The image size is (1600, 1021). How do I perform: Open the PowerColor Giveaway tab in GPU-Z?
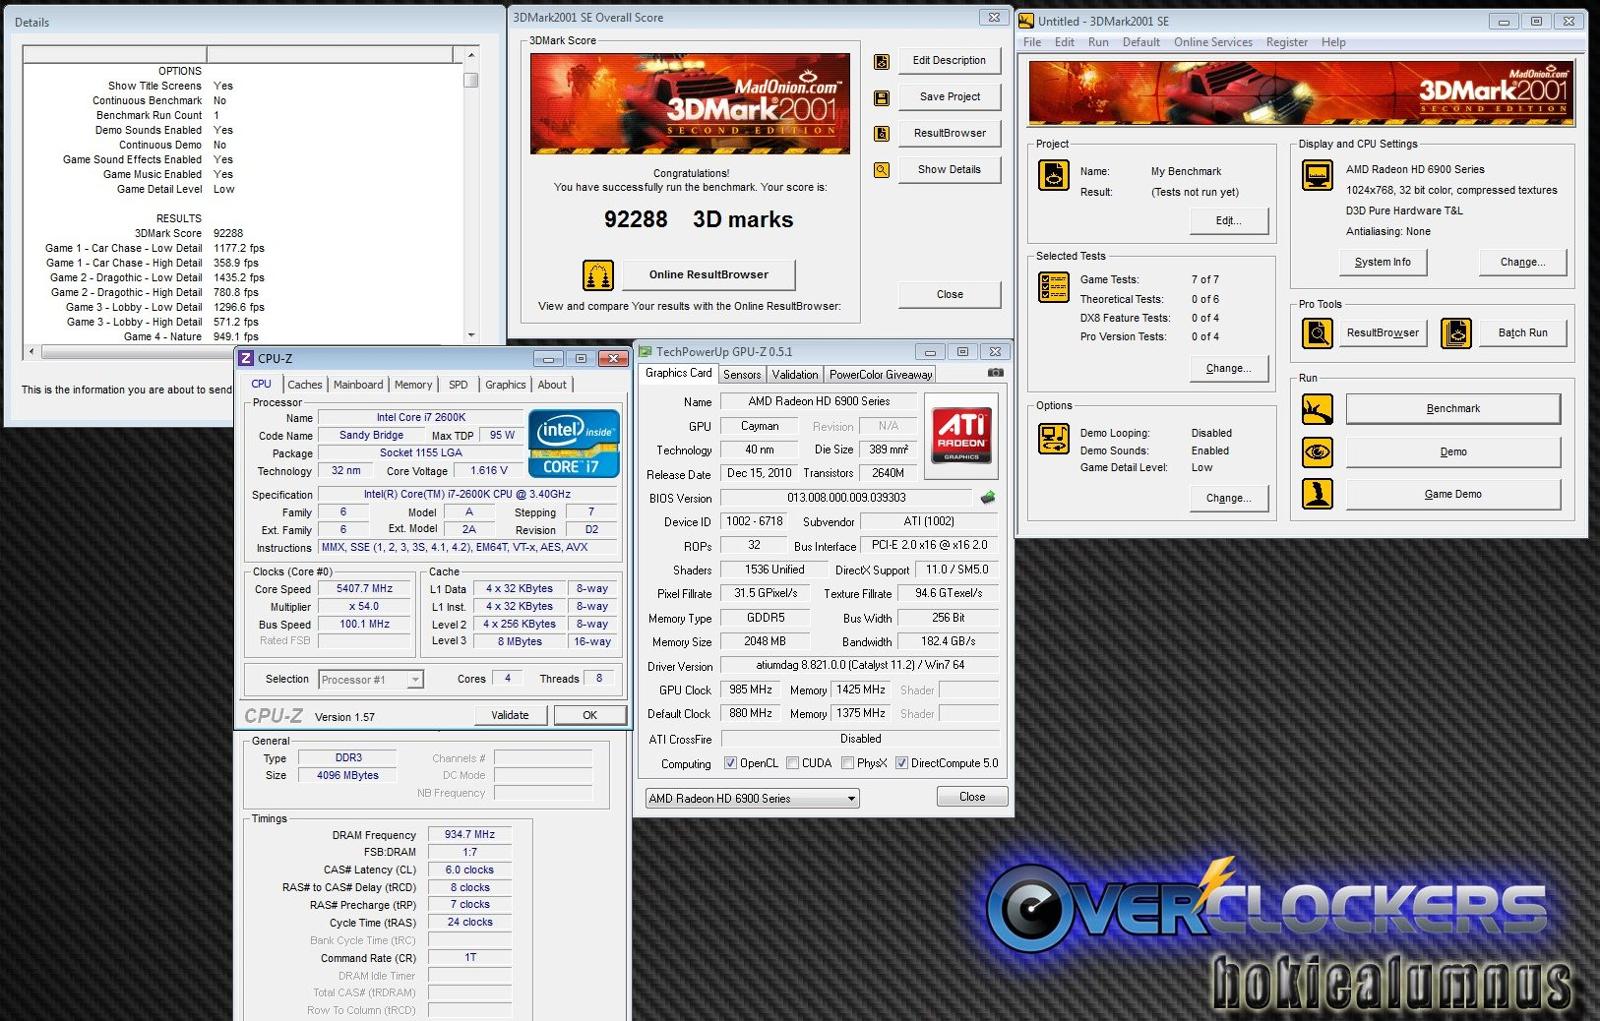point(881,375)
